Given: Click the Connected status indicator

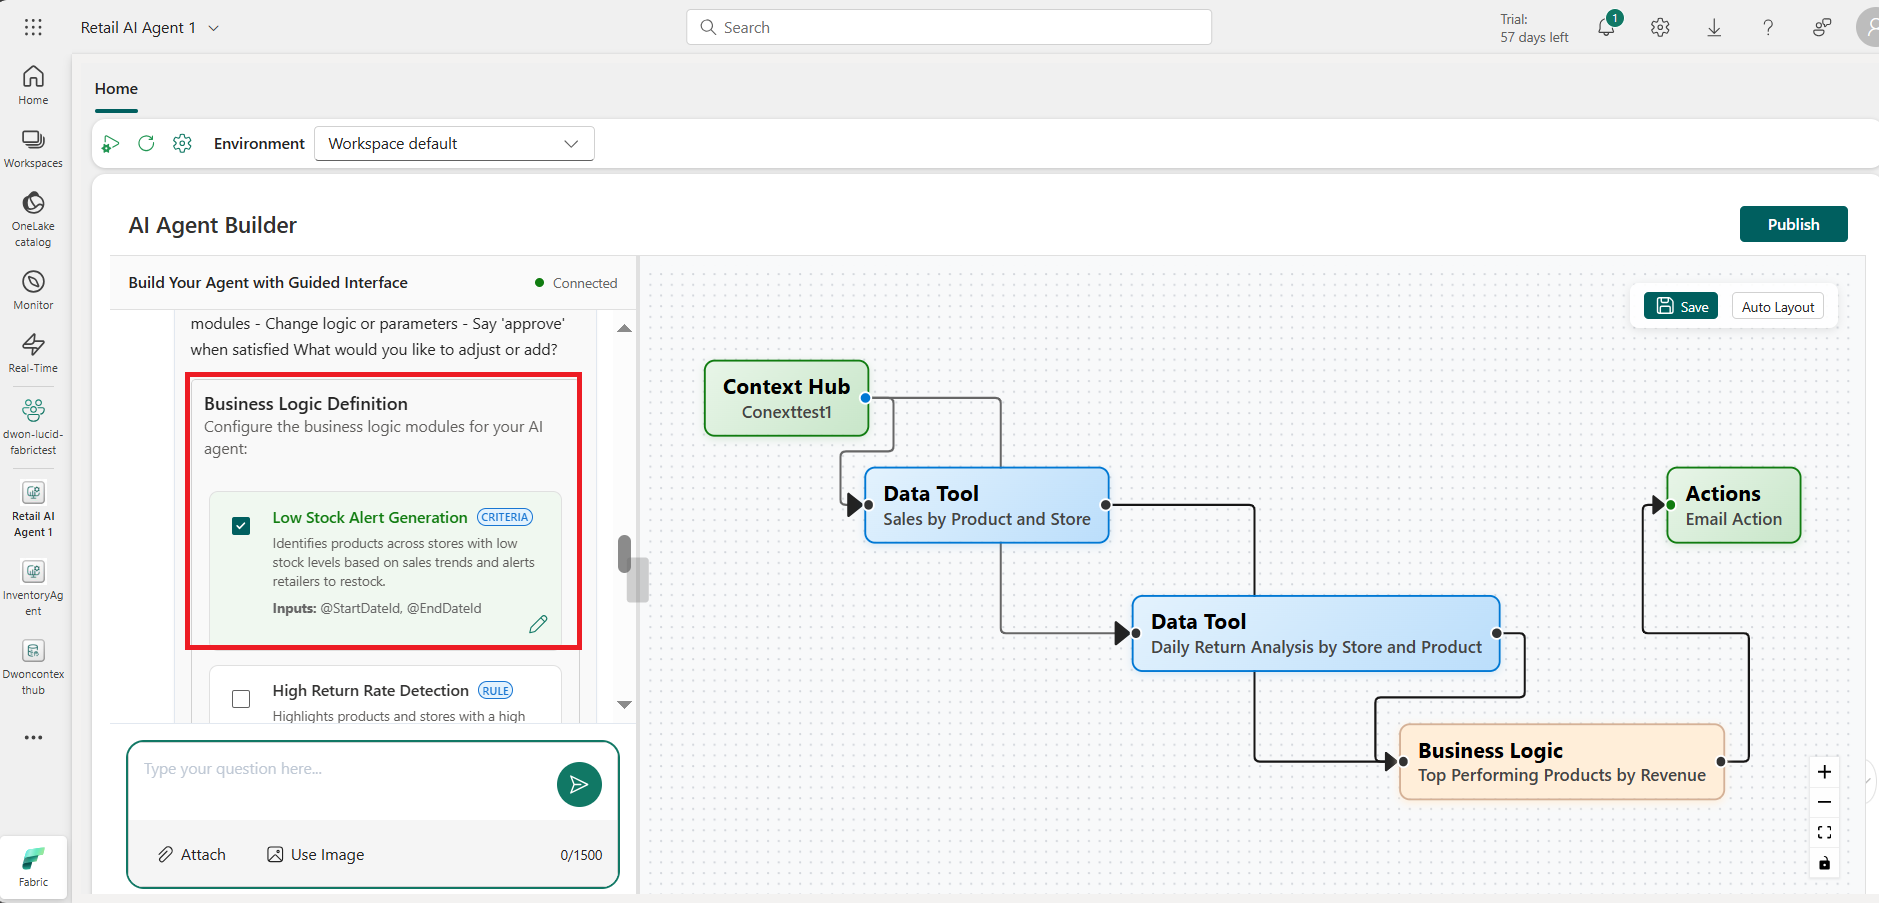Looking at the screenshot, I should (x=576, y=283).
